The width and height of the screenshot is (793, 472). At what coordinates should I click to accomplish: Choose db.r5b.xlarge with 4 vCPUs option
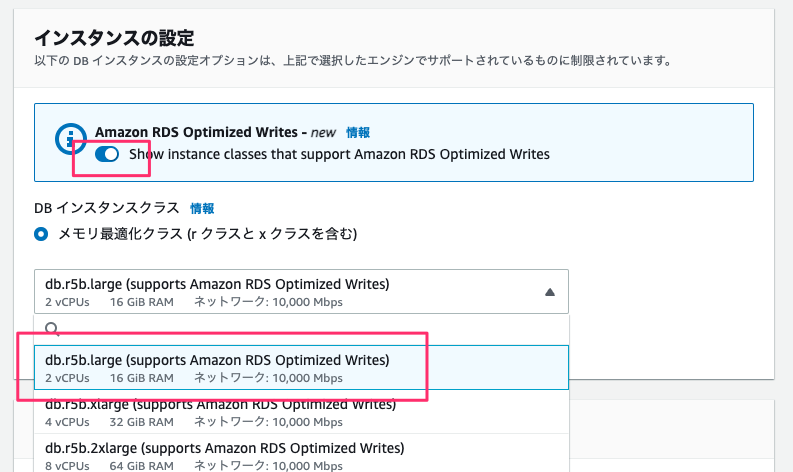click(x=301, y=412)
